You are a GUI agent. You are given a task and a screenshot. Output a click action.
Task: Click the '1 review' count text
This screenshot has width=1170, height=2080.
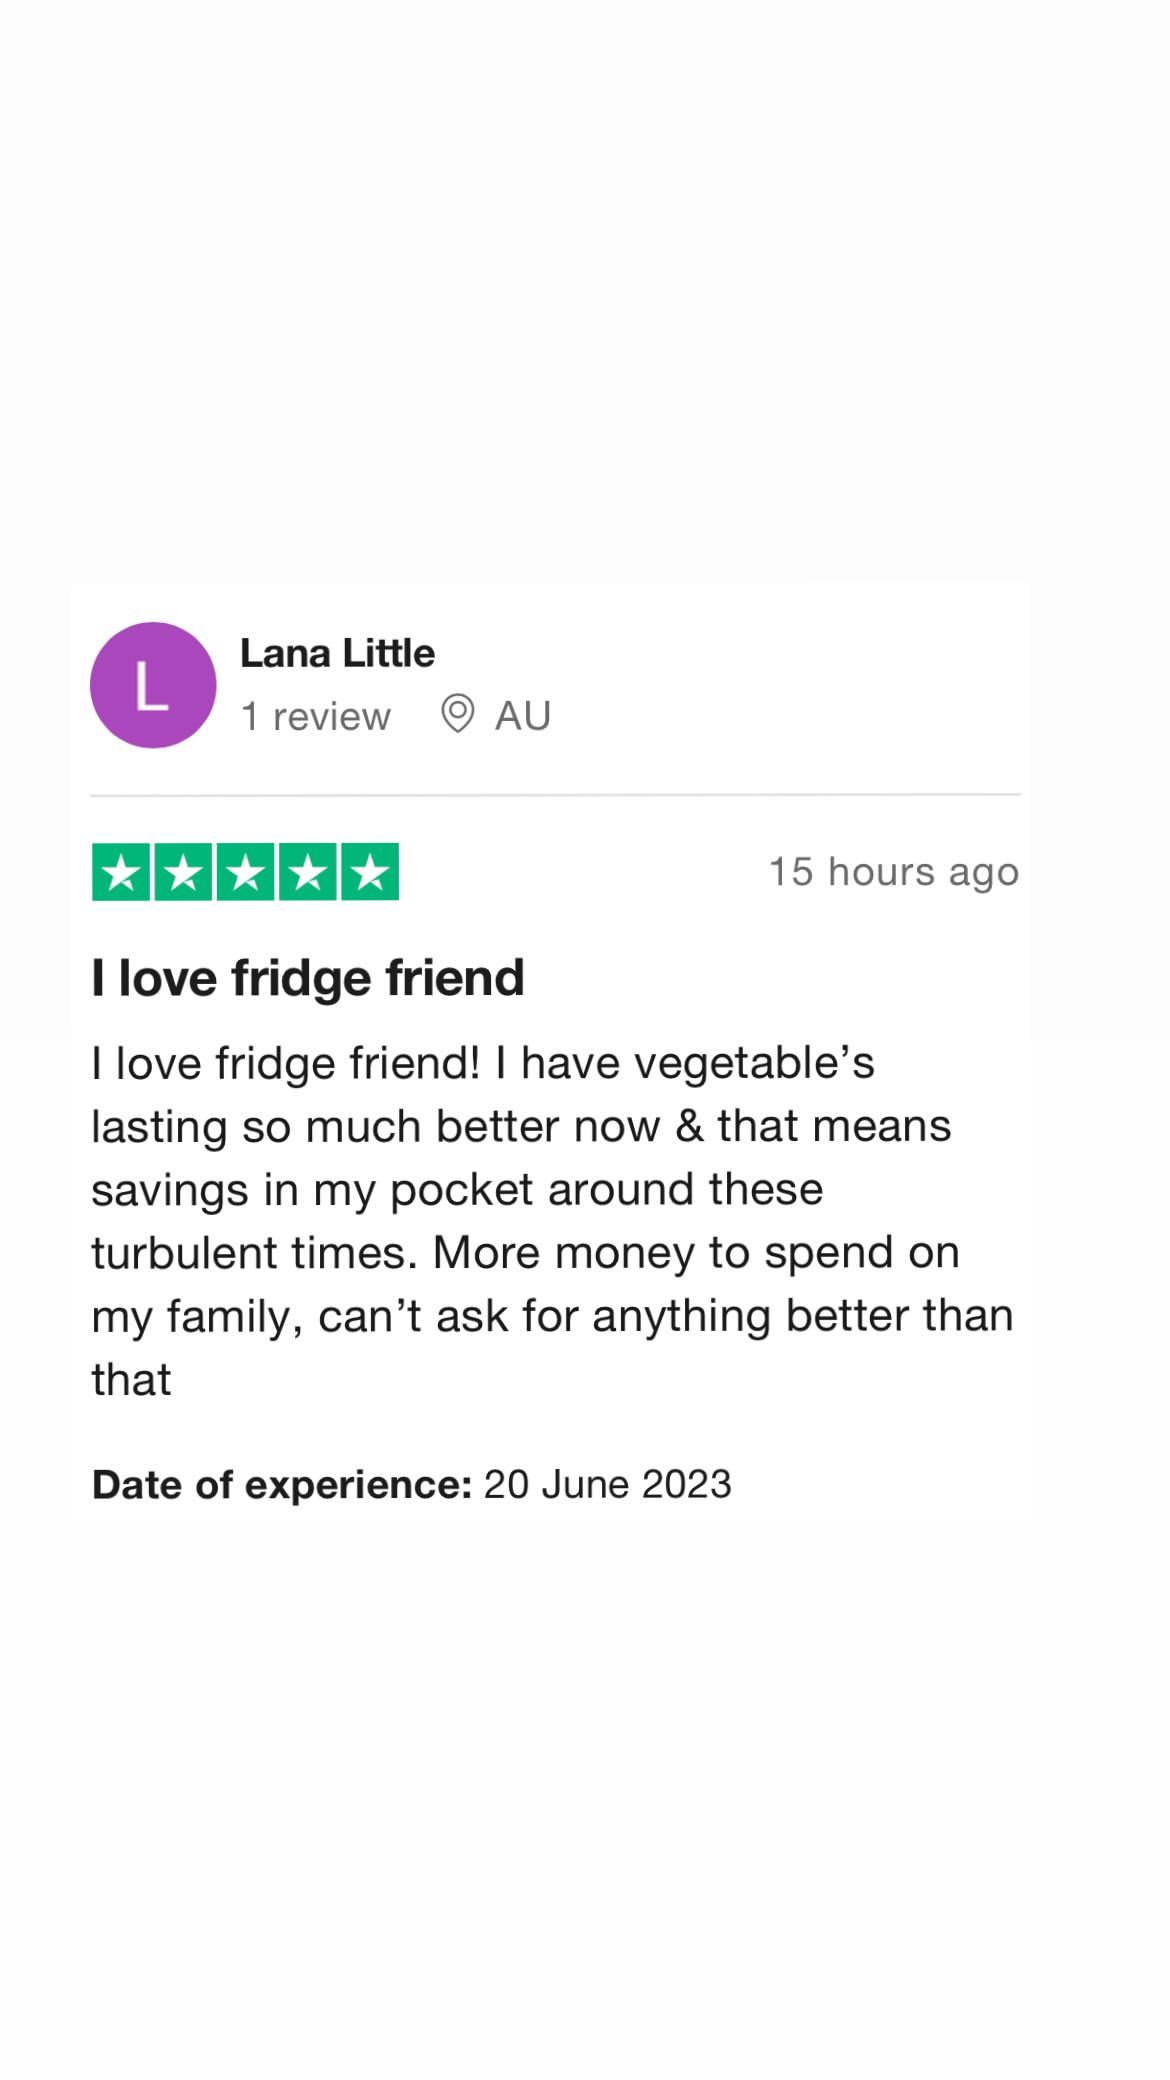click(x=316, y=716)
